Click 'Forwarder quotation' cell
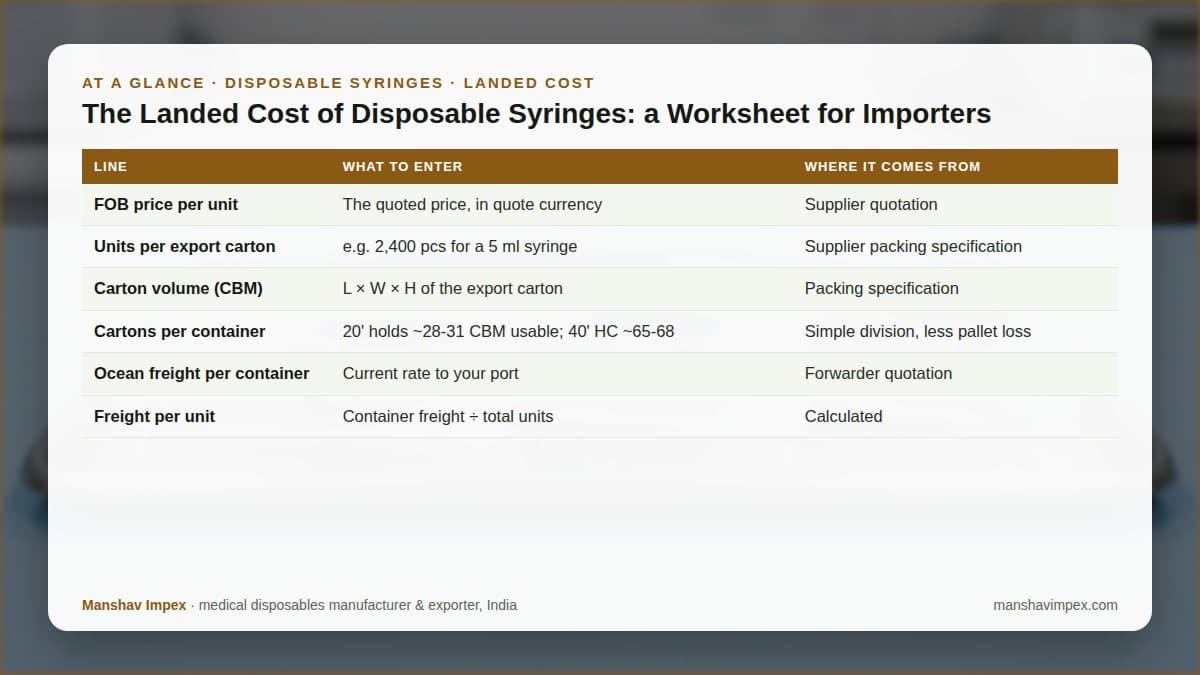The width and height of the screenshot is (1200, 675). [x=878, y=373]
